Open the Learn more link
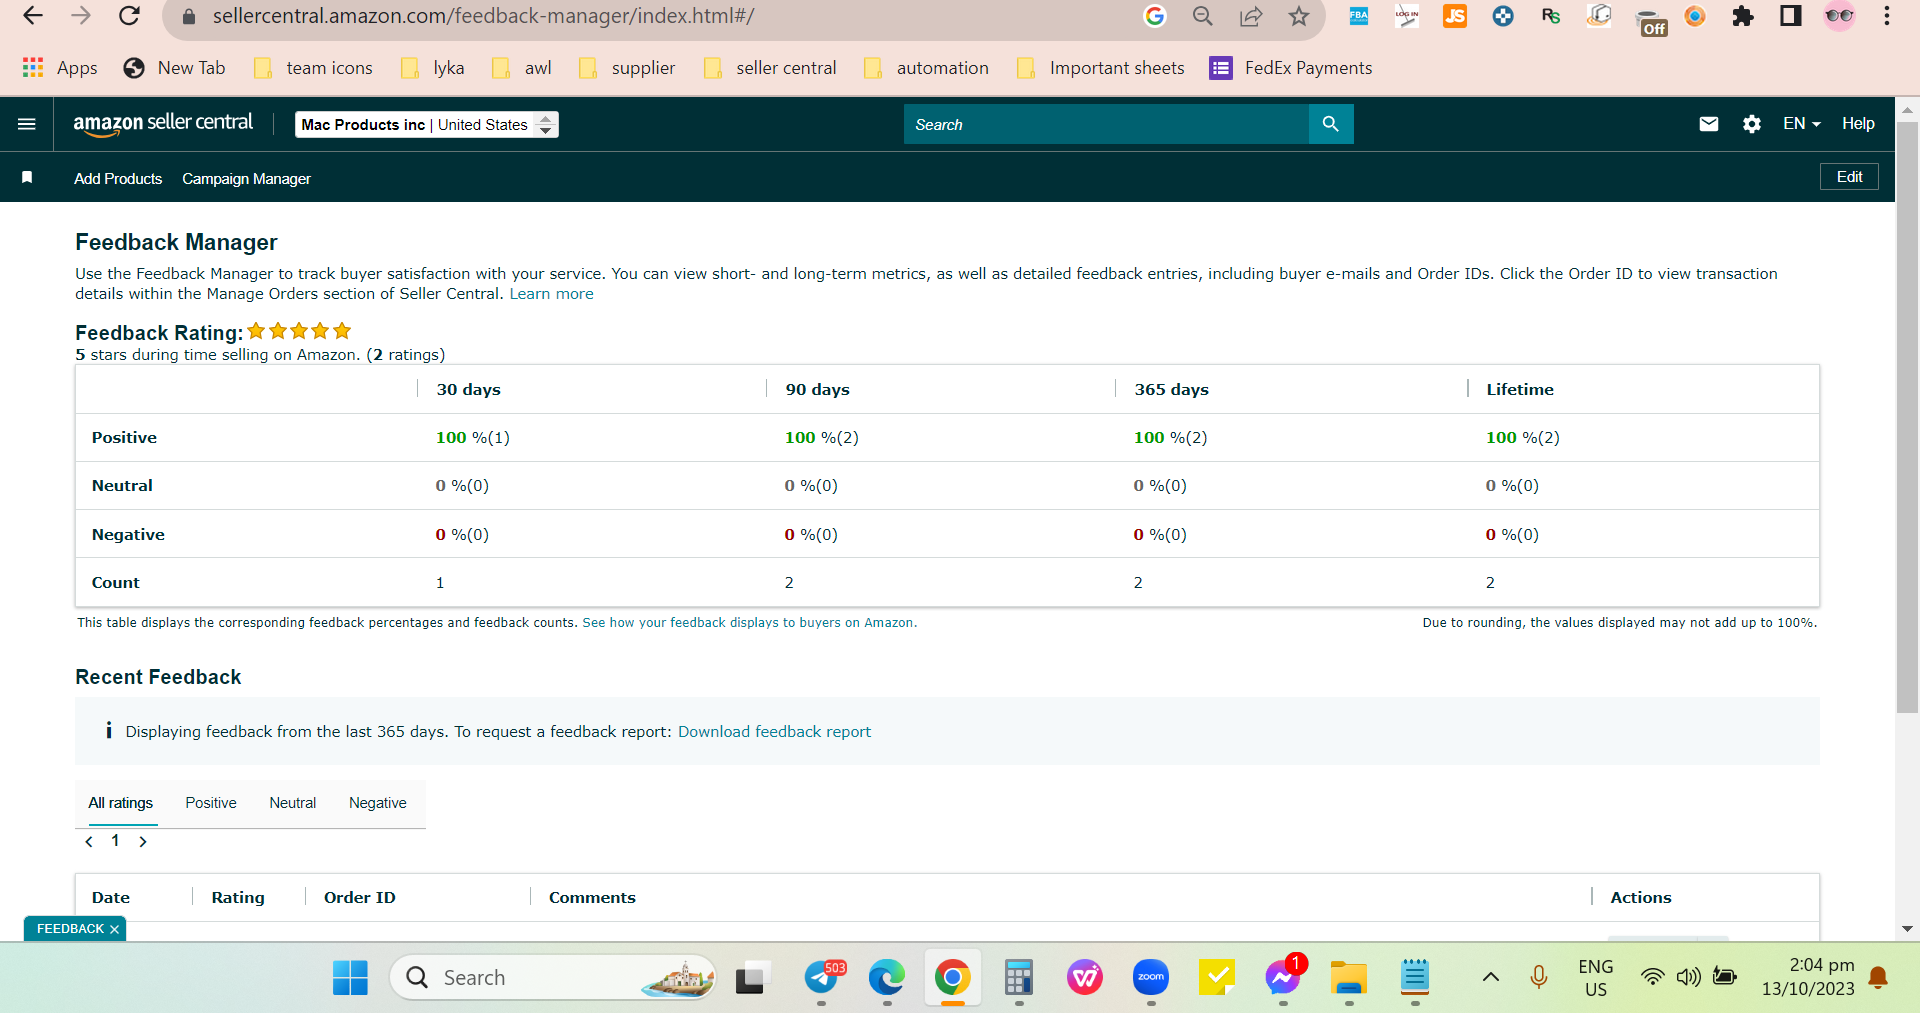 click(x=551, y=294)
